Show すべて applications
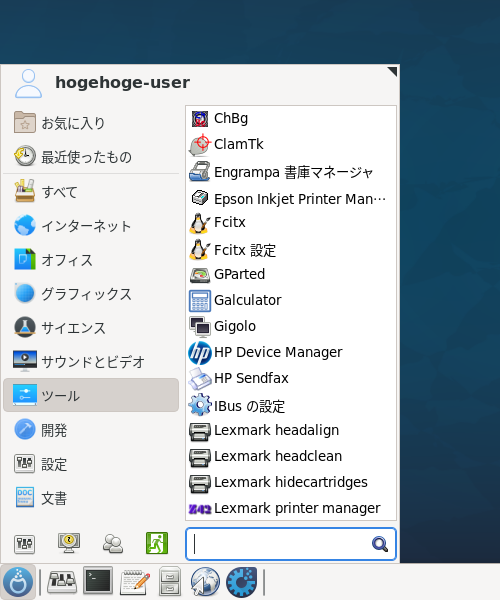The width and height of the screenshot is (500, 600). 91,191
